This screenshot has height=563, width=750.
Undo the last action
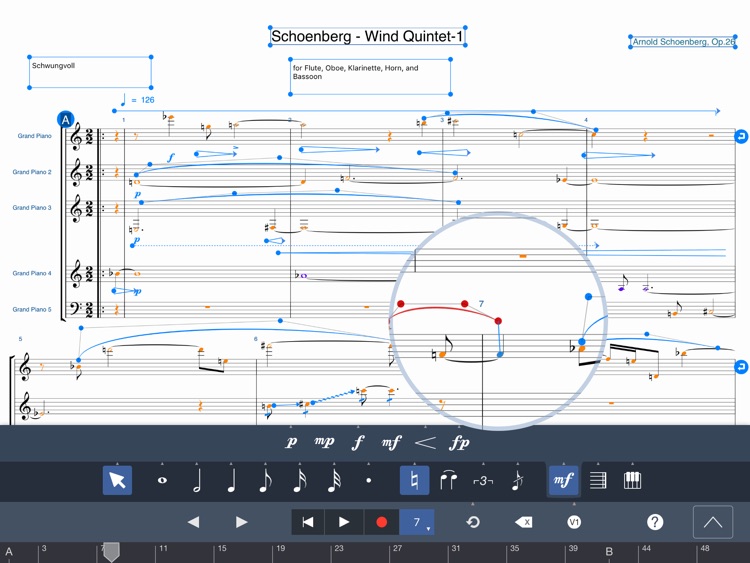(x=473, y=522)
